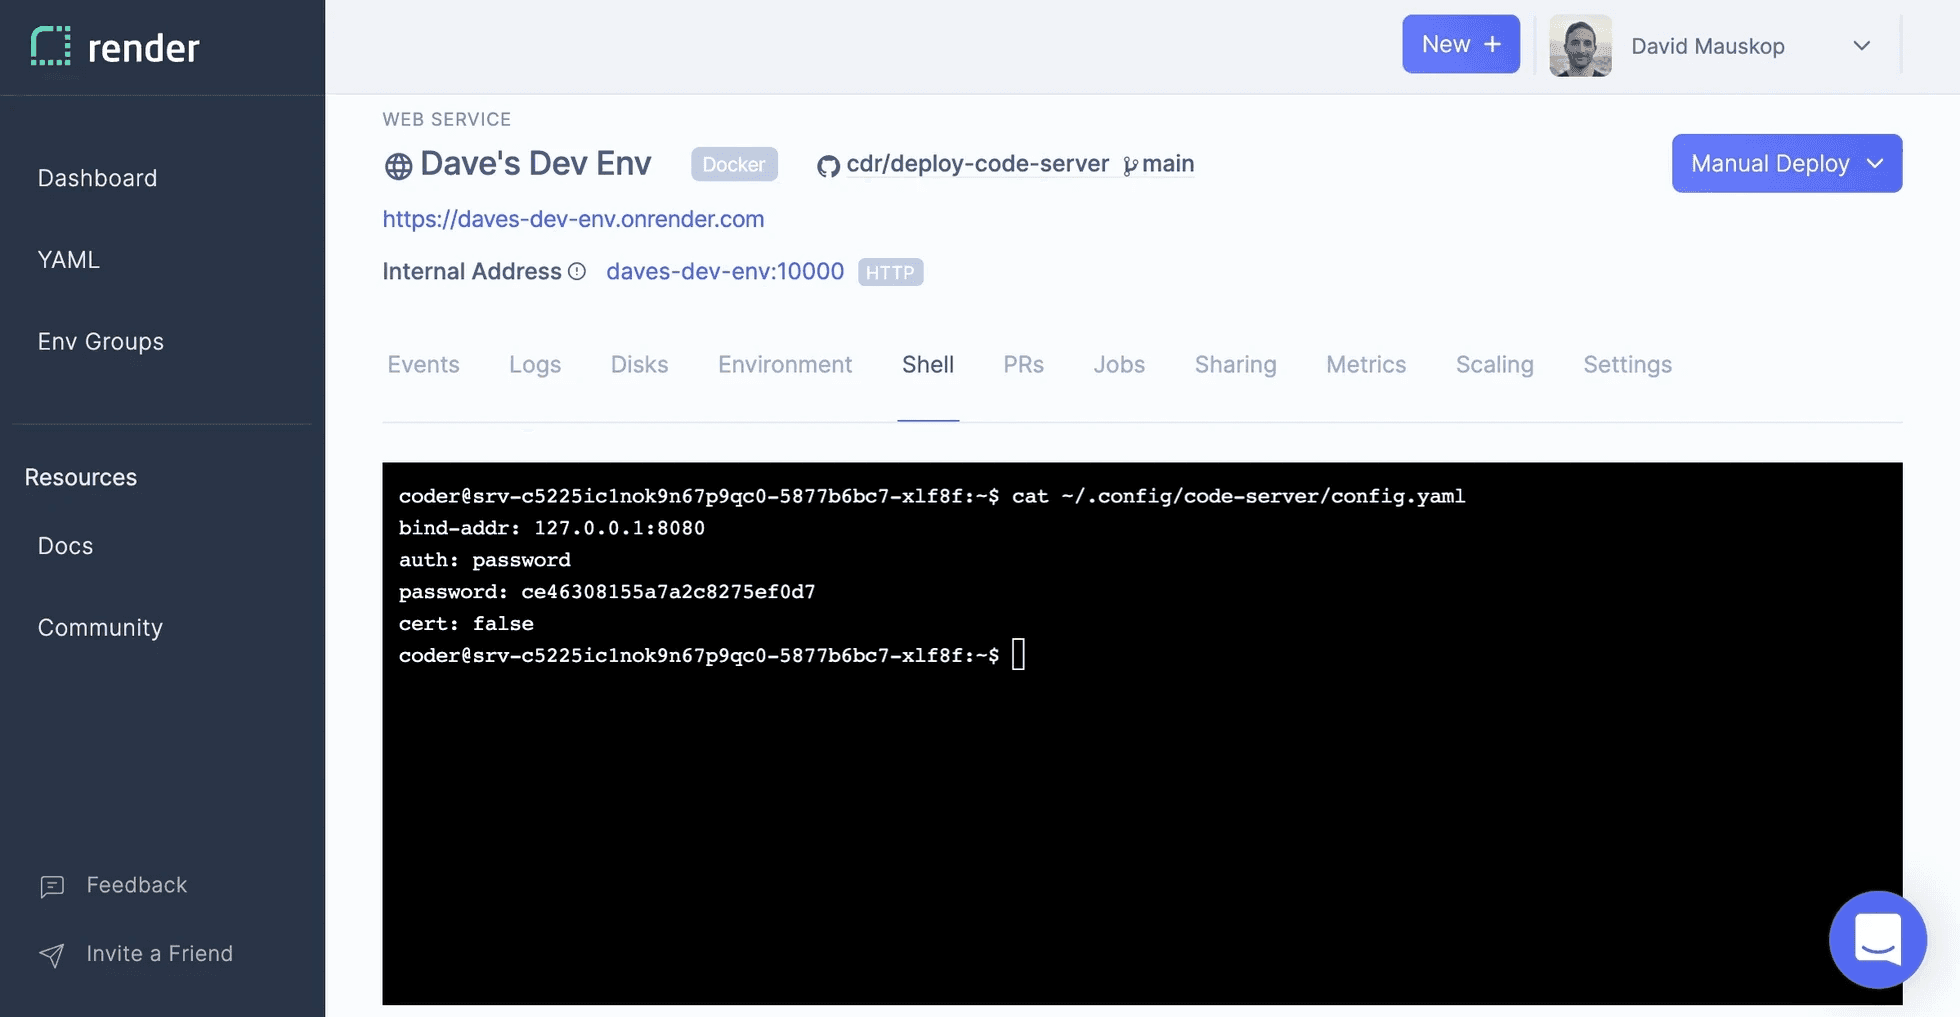Open YAML in the sidebar
This screenshot has width=1960, height=1017.
(69, 260)
